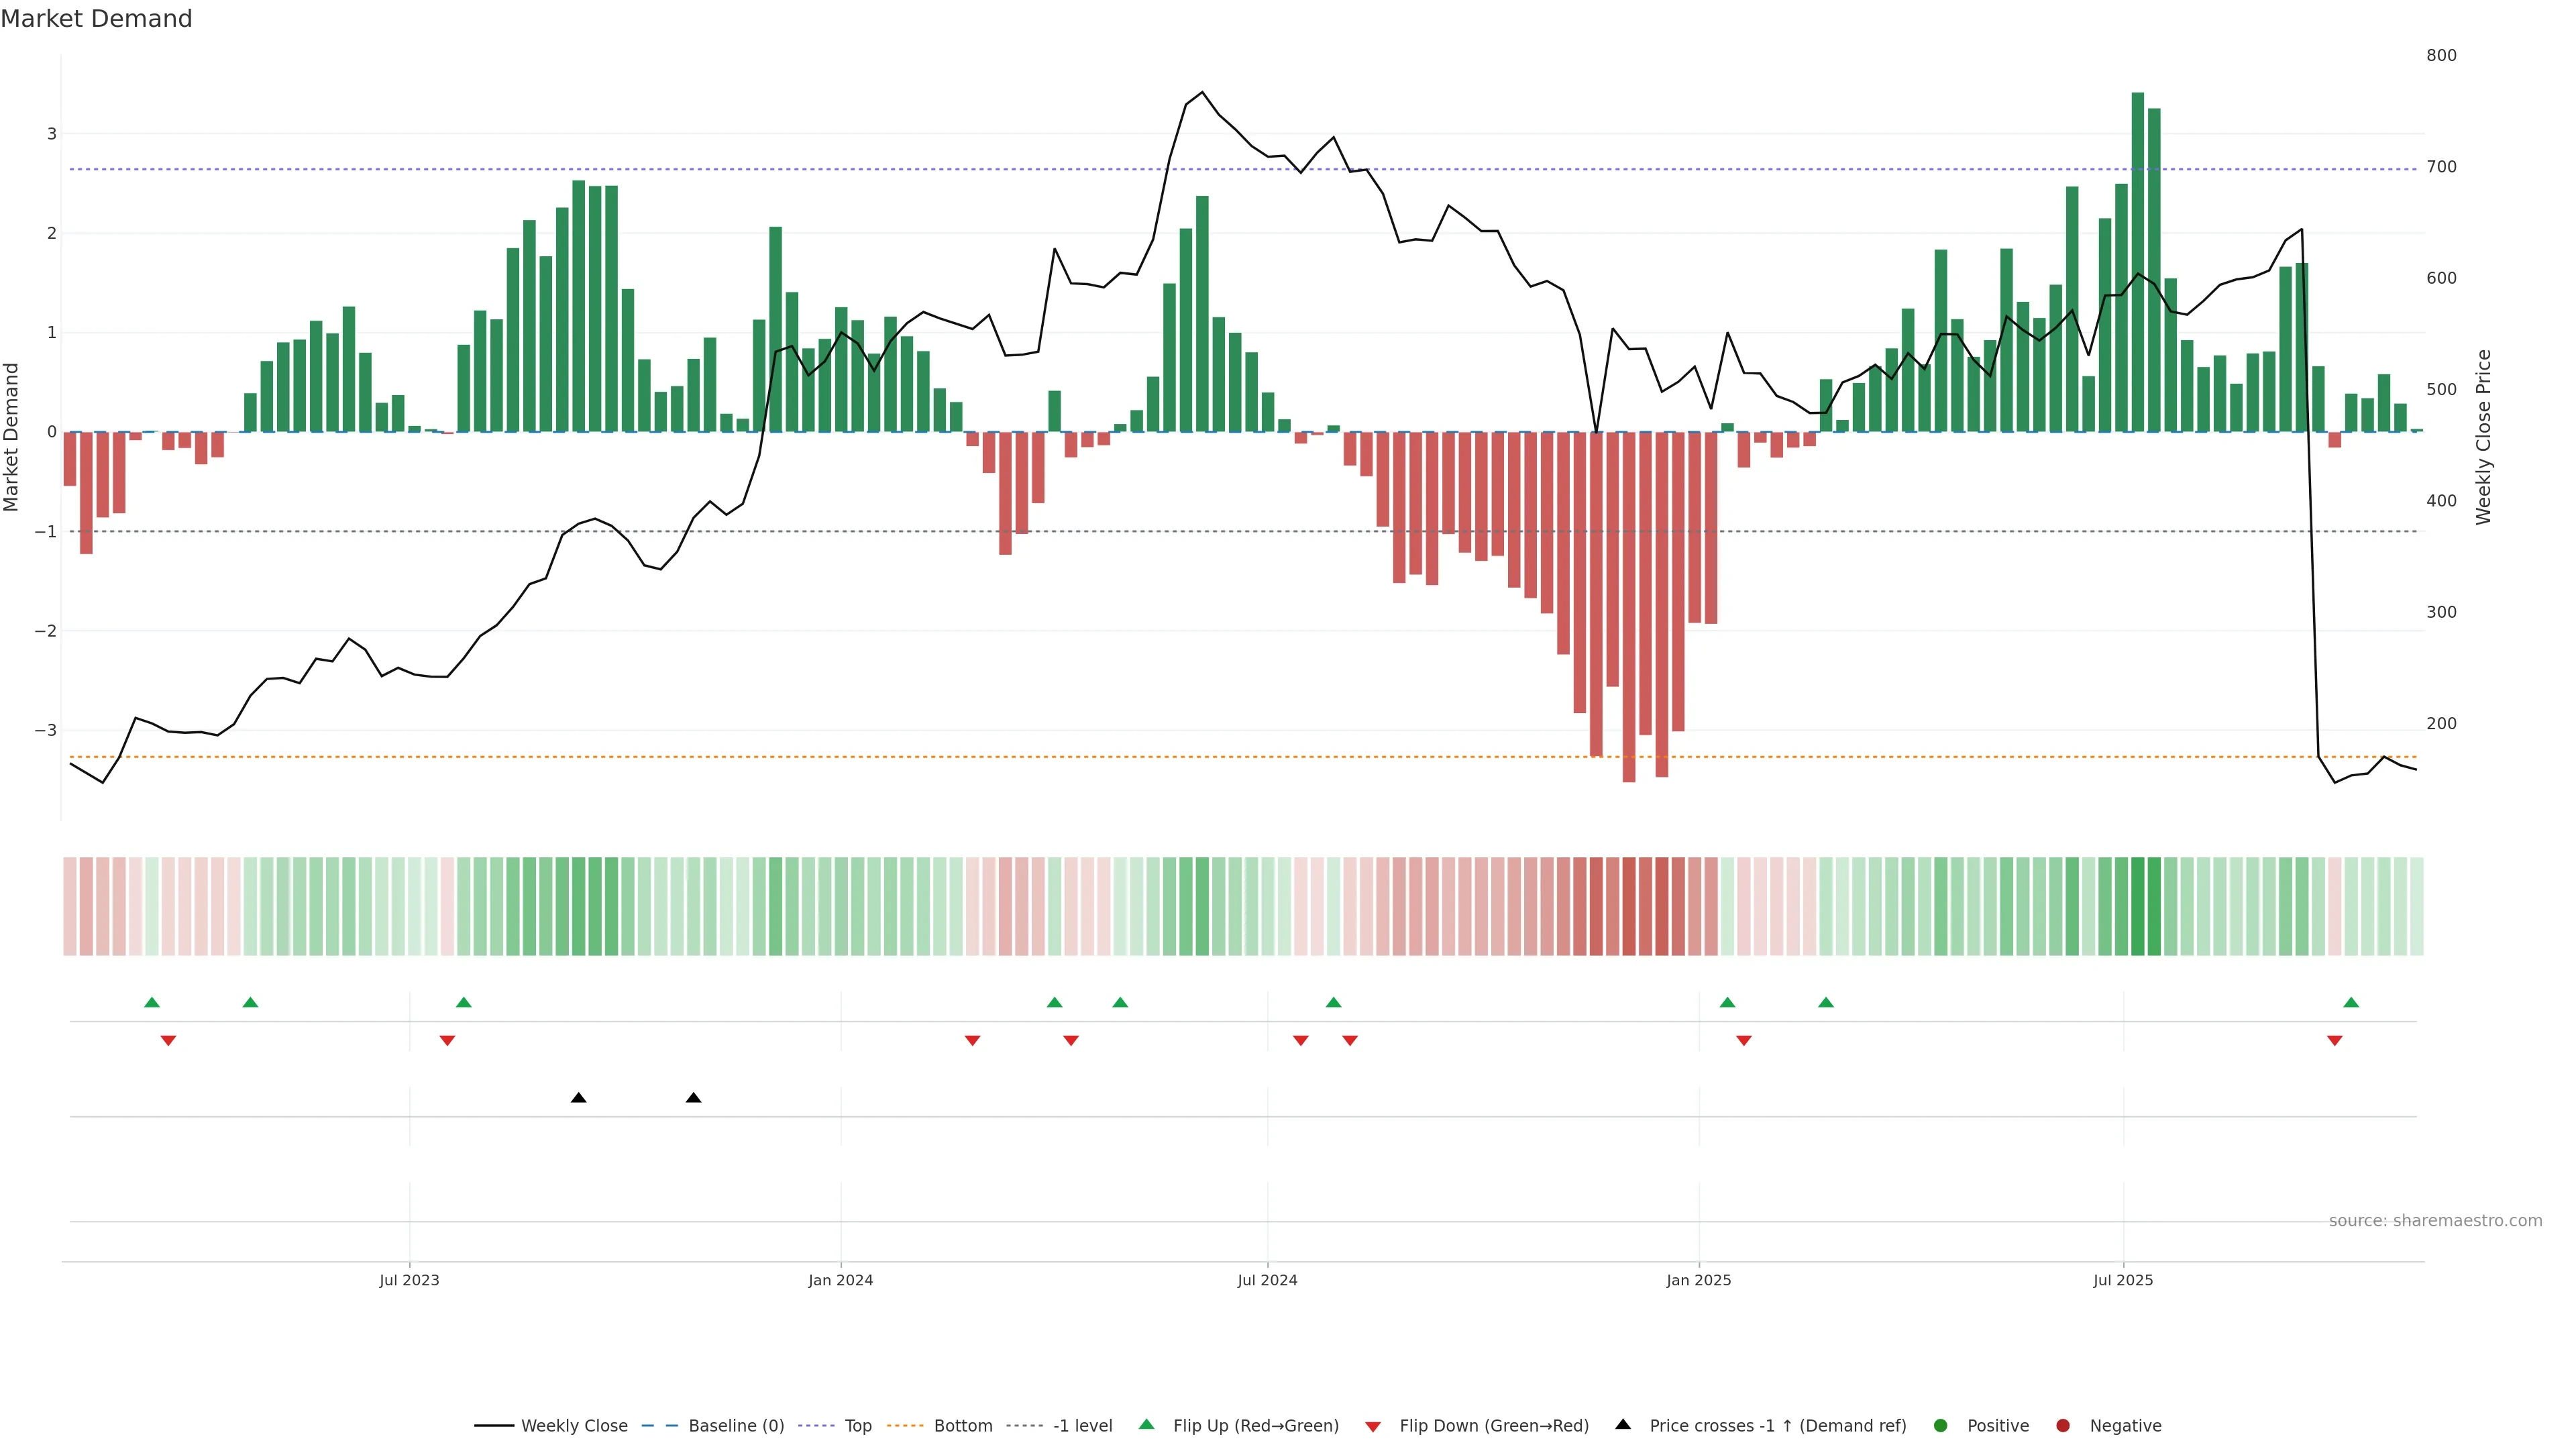The image size is (2576, 1449).
Task: Click the Weekly Close Price axis title
Action: coord(2484,437)
